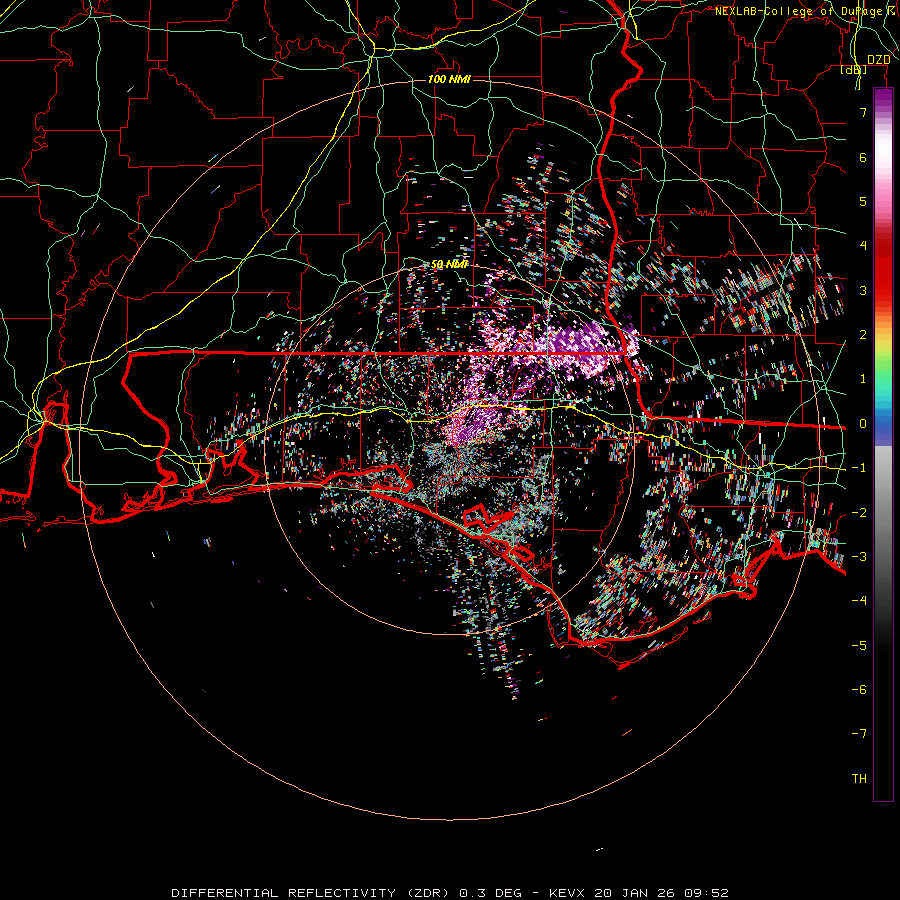The height and width of the screenshot is (900, 900).
Task: Select the 6 value on the dB scale
Action: [x=863, y=157]
